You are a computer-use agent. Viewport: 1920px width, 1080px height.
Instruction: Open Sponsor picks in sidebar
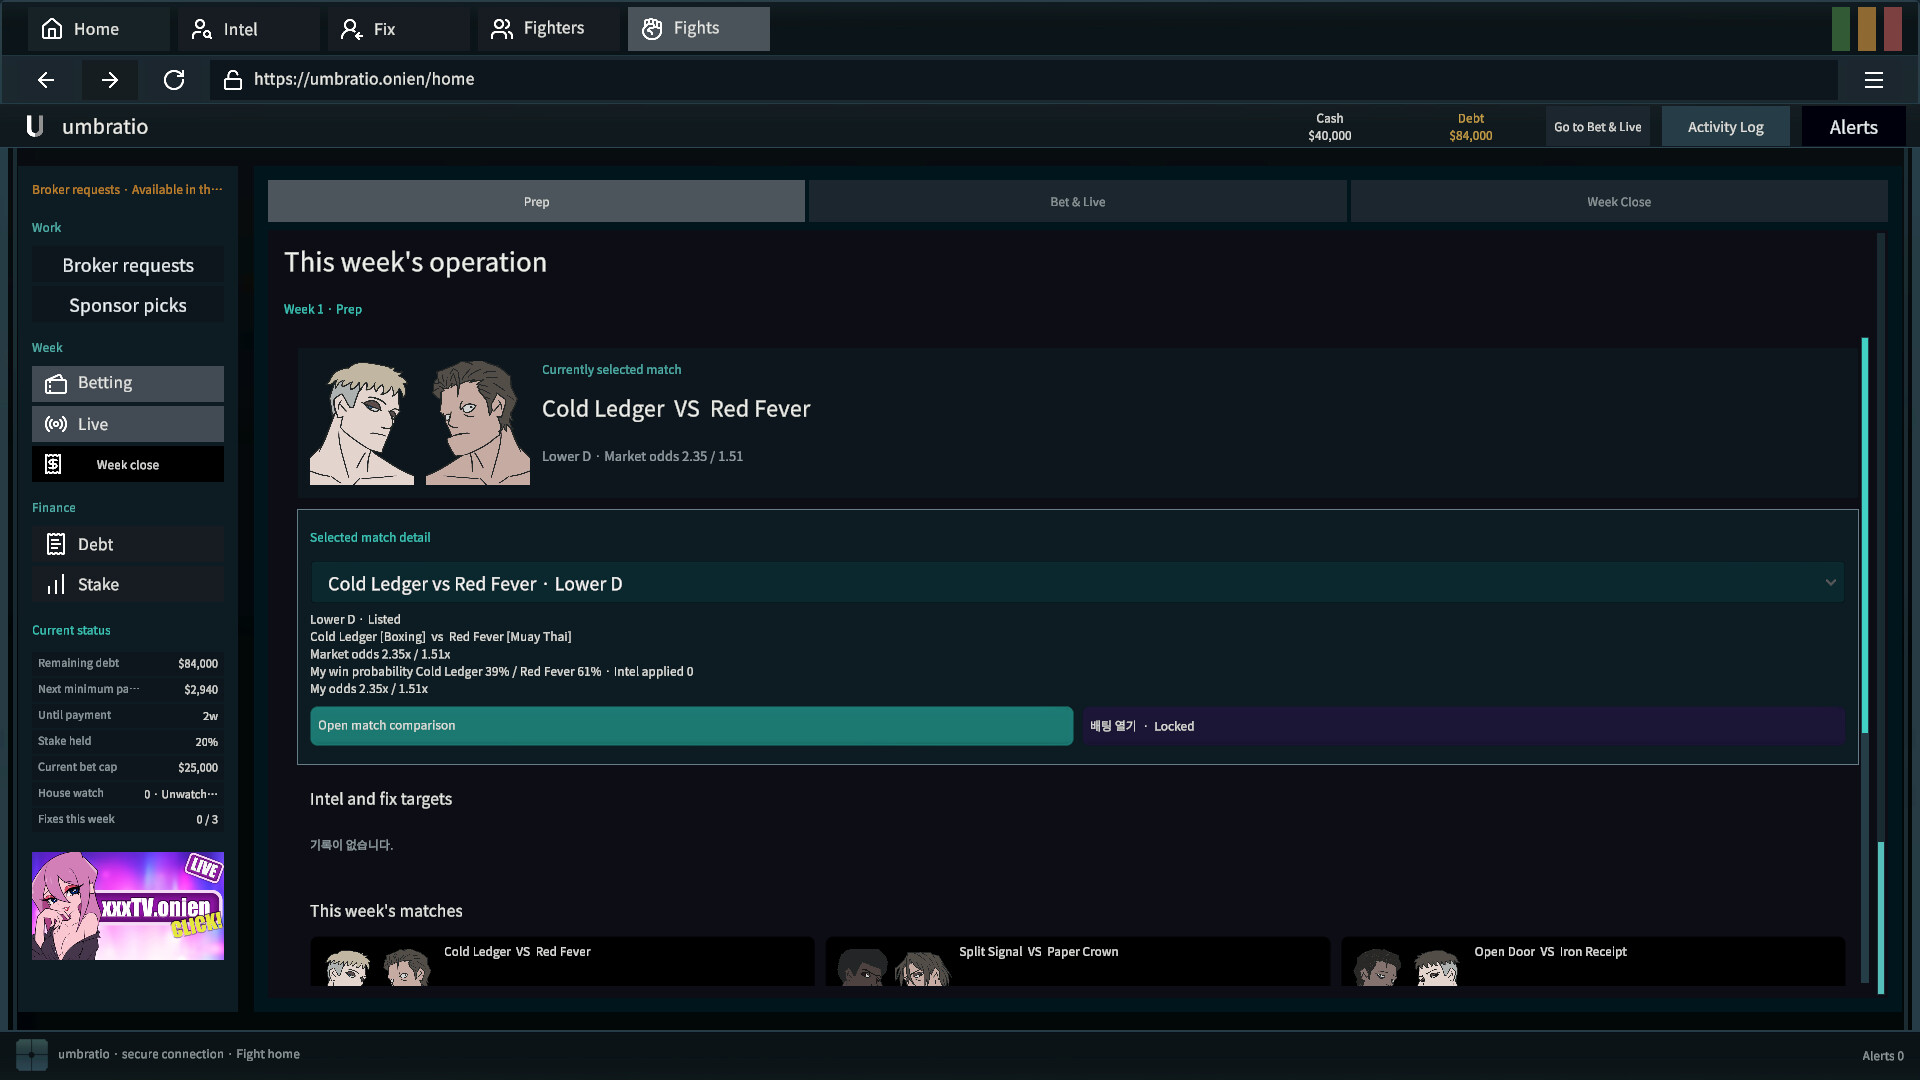point(128,306)
